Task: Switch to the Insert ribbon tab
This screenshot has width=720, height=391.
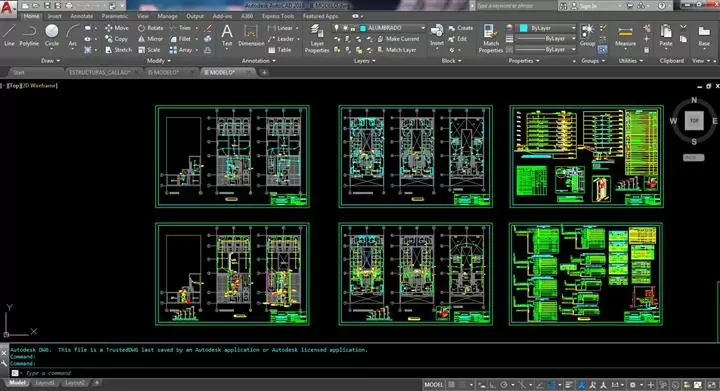Action: tap(55, 16)
